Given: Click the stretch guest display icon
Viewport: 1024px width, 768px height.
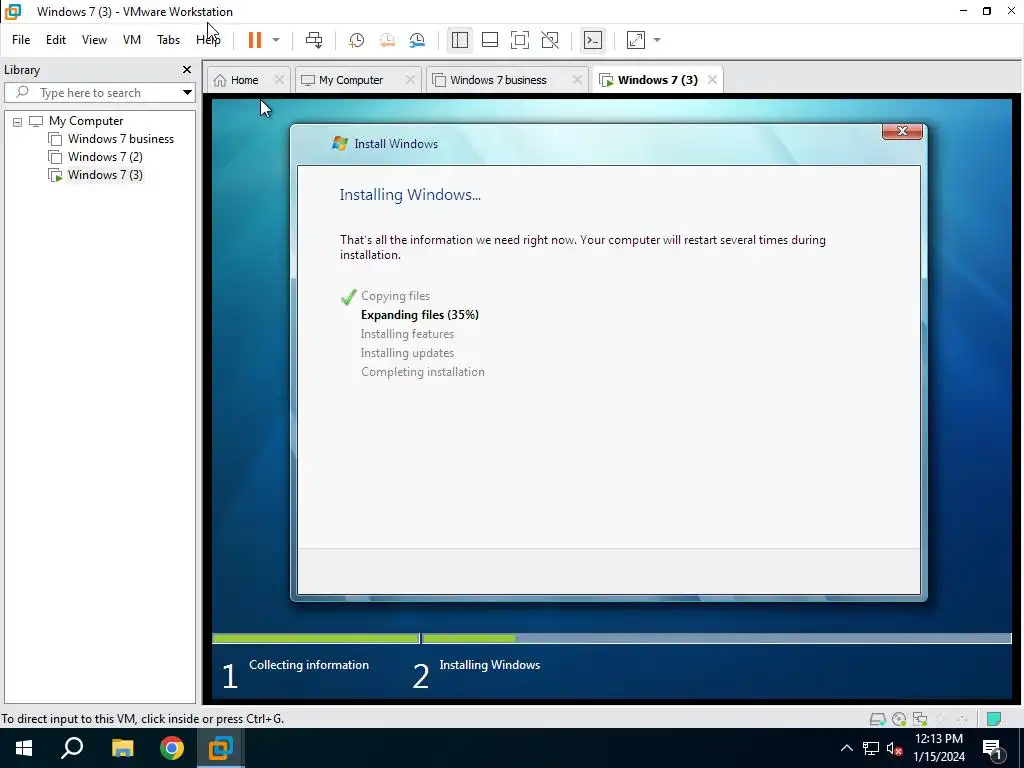Looking at the screenshot, I should click(636, 40).
